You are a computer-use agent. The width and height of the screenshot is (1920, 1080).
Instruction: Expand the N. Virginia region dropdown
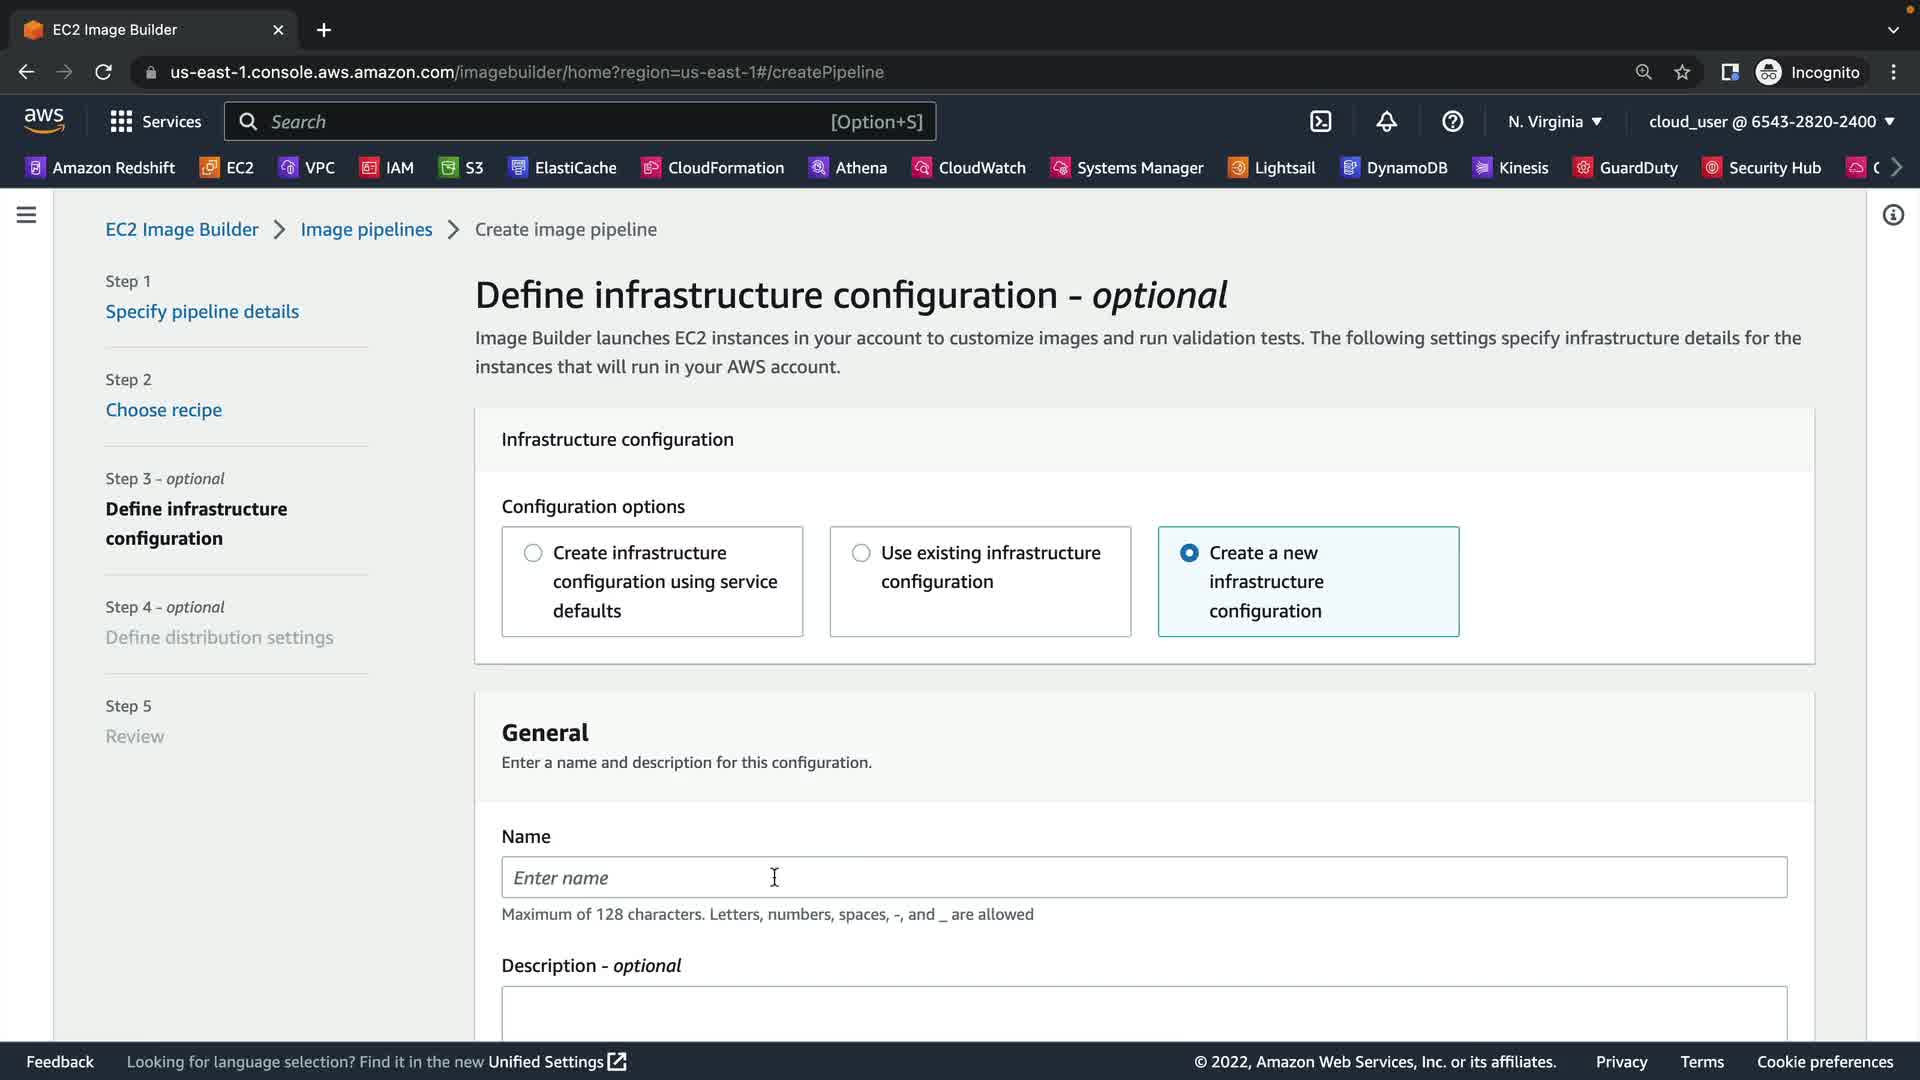[1555, 122]
